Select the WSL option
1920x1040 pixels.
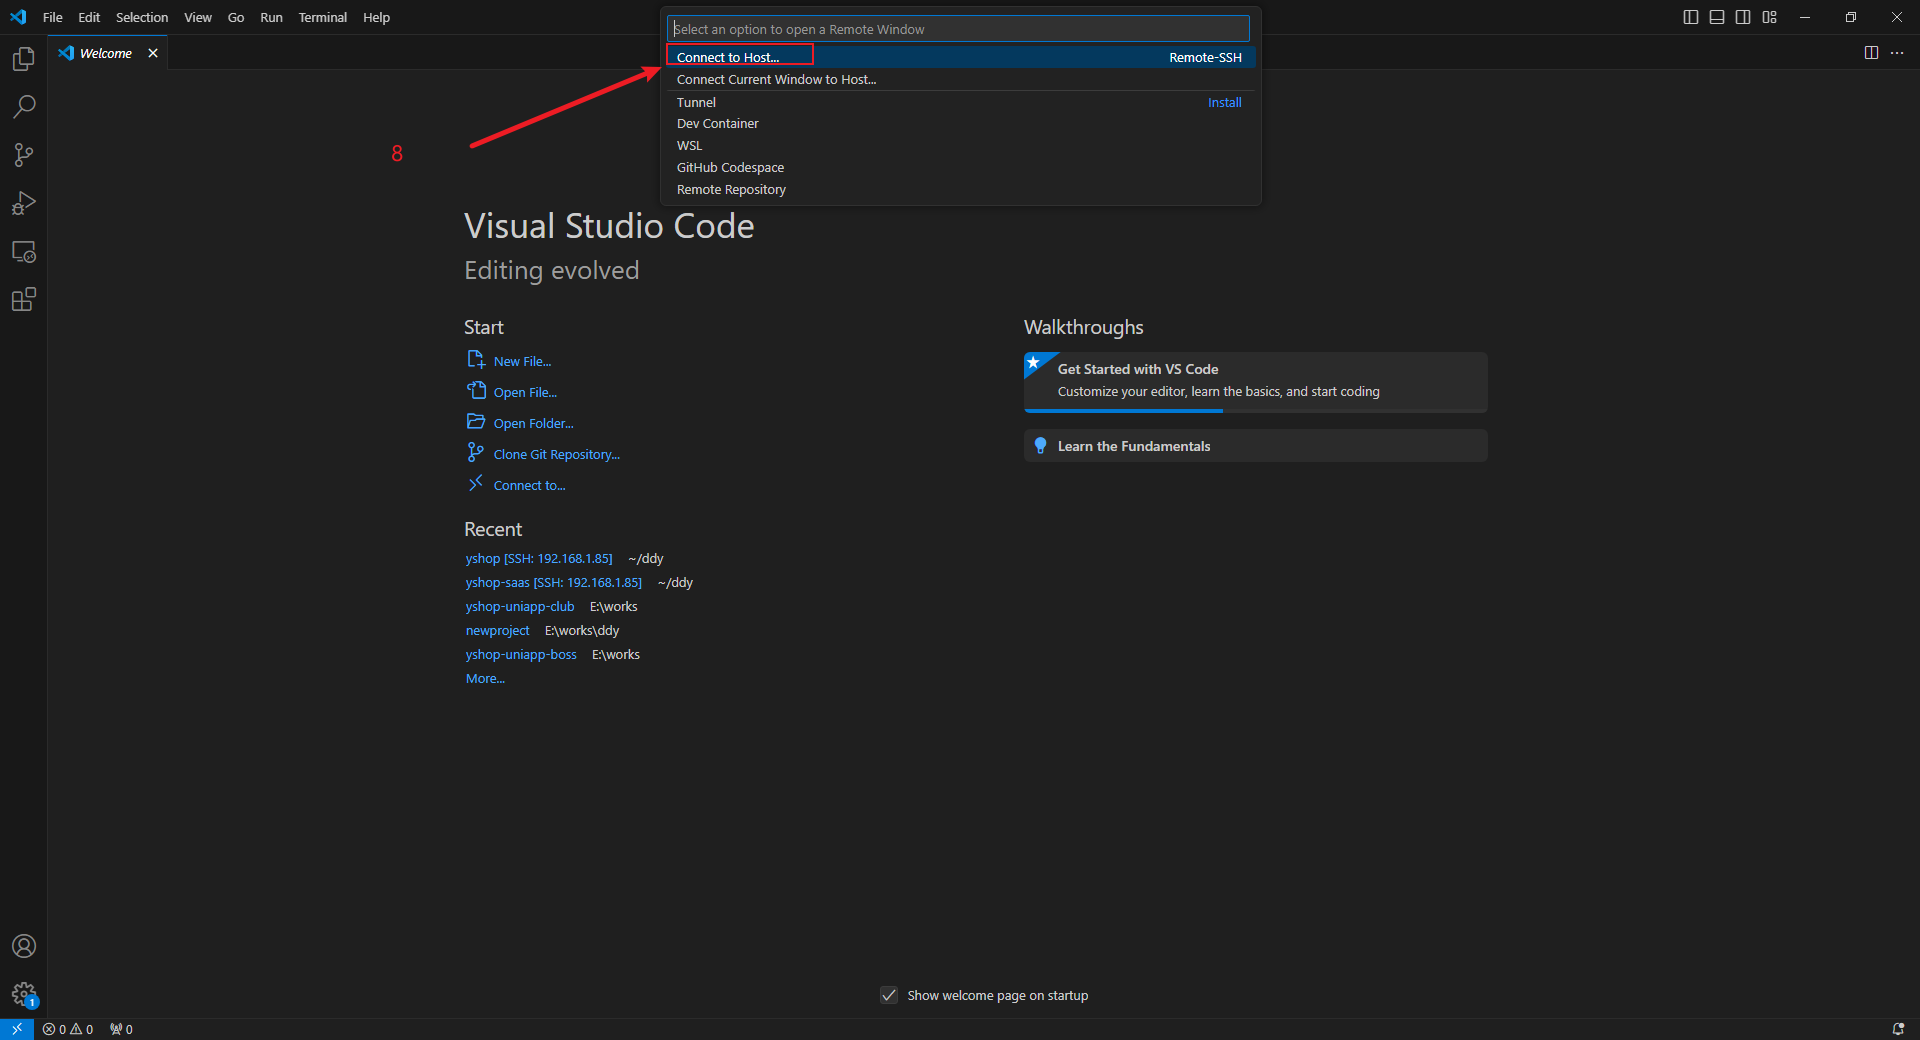960,146
